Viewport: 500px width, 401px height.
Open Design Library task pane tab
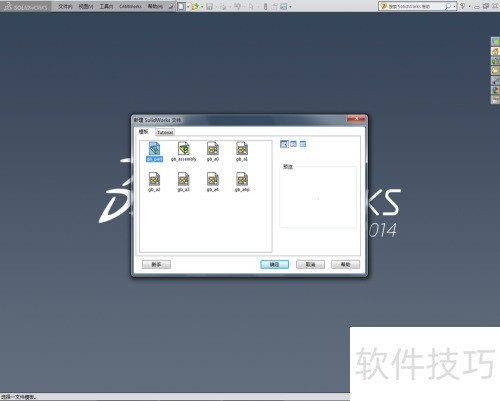(x=495, y=61)
